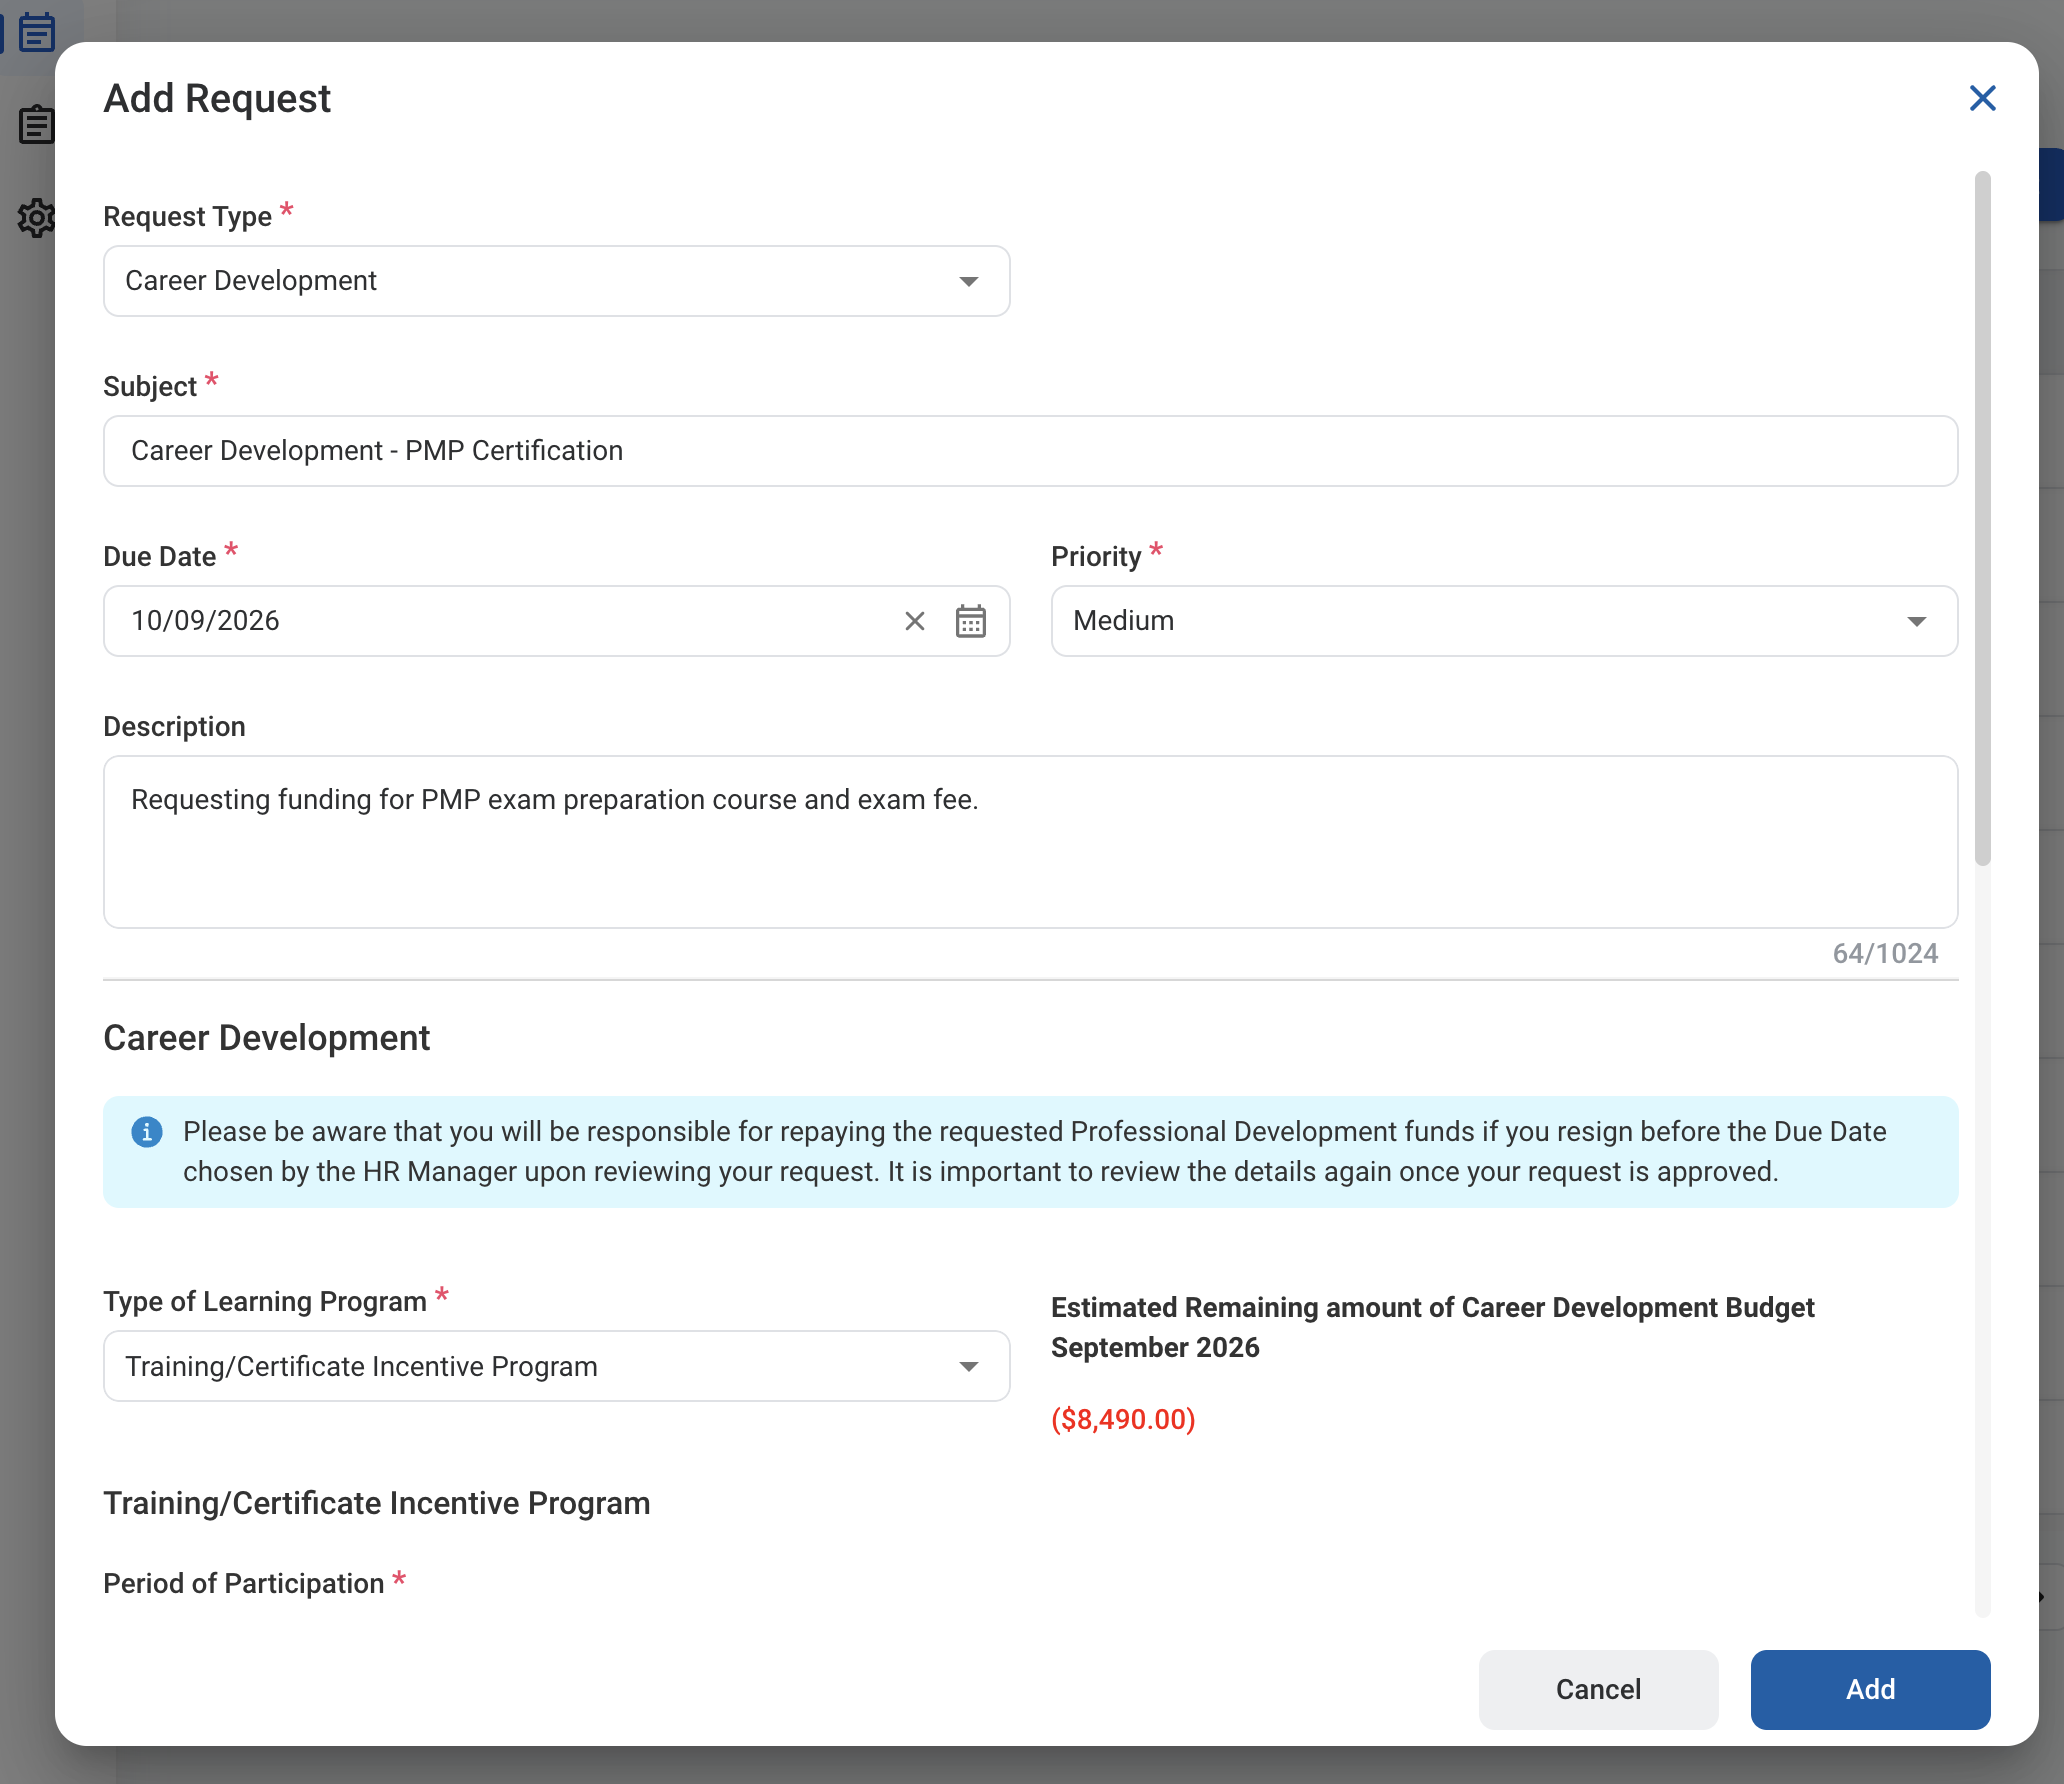Screen dimensions: 2064x1784
Task: Open the calendar notes icon in the sidebar
Action: click(37, 32)
